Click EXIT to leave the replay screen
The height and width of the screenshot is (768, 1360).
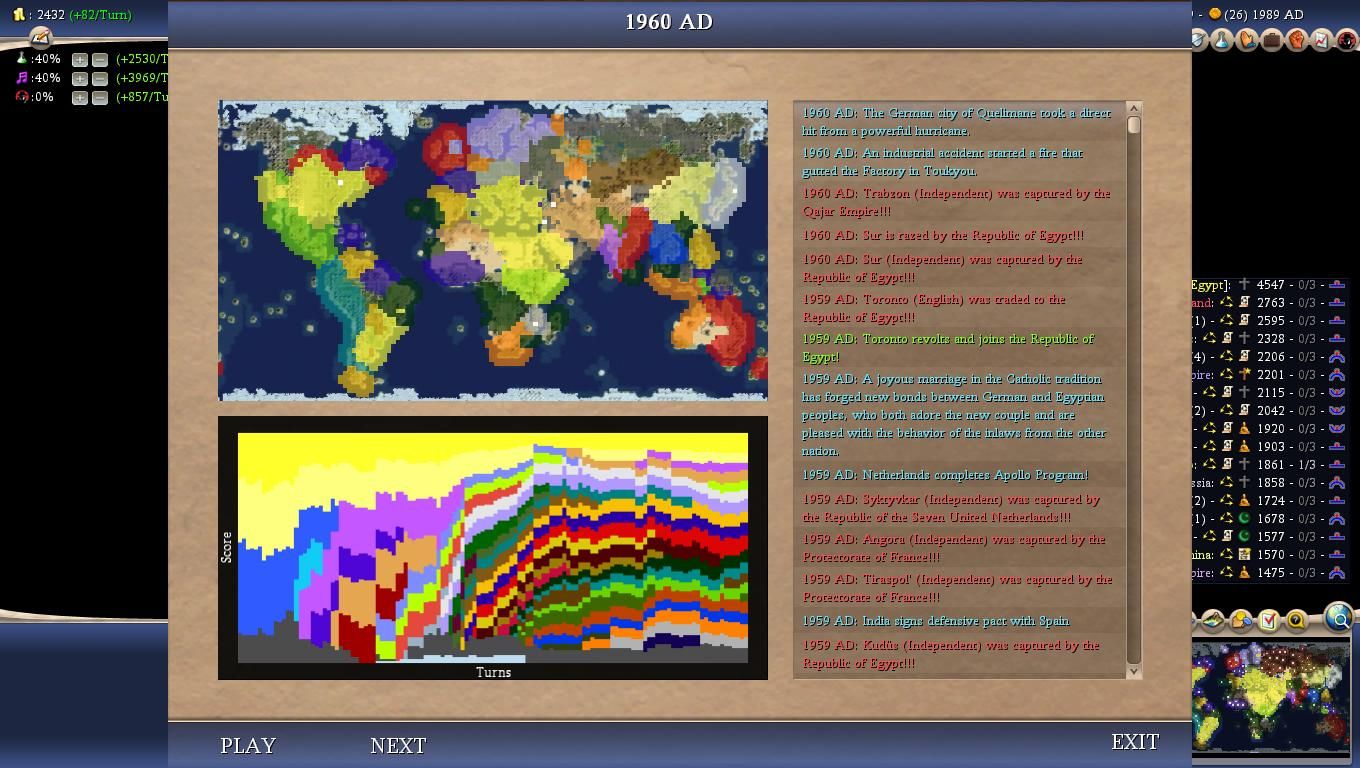pyautogui.click(x=1135, y=742)
